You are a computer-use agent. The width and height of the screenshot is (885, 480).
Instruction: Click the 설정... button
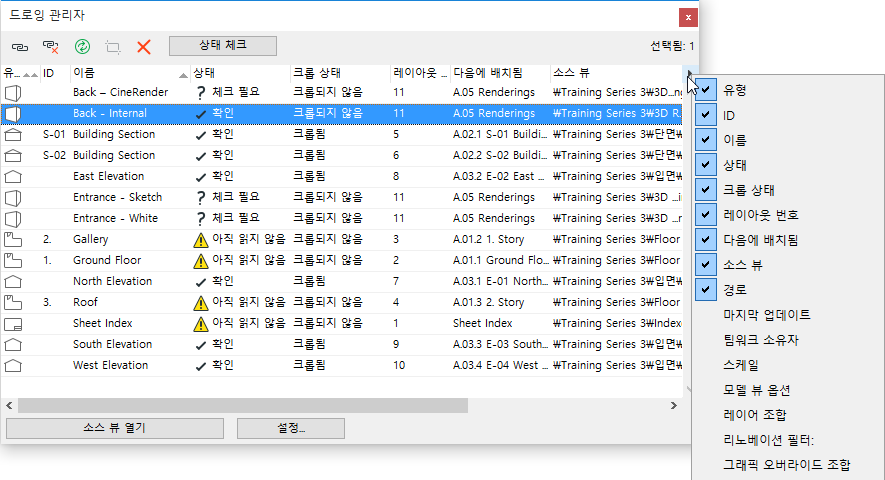pos(291,428)
